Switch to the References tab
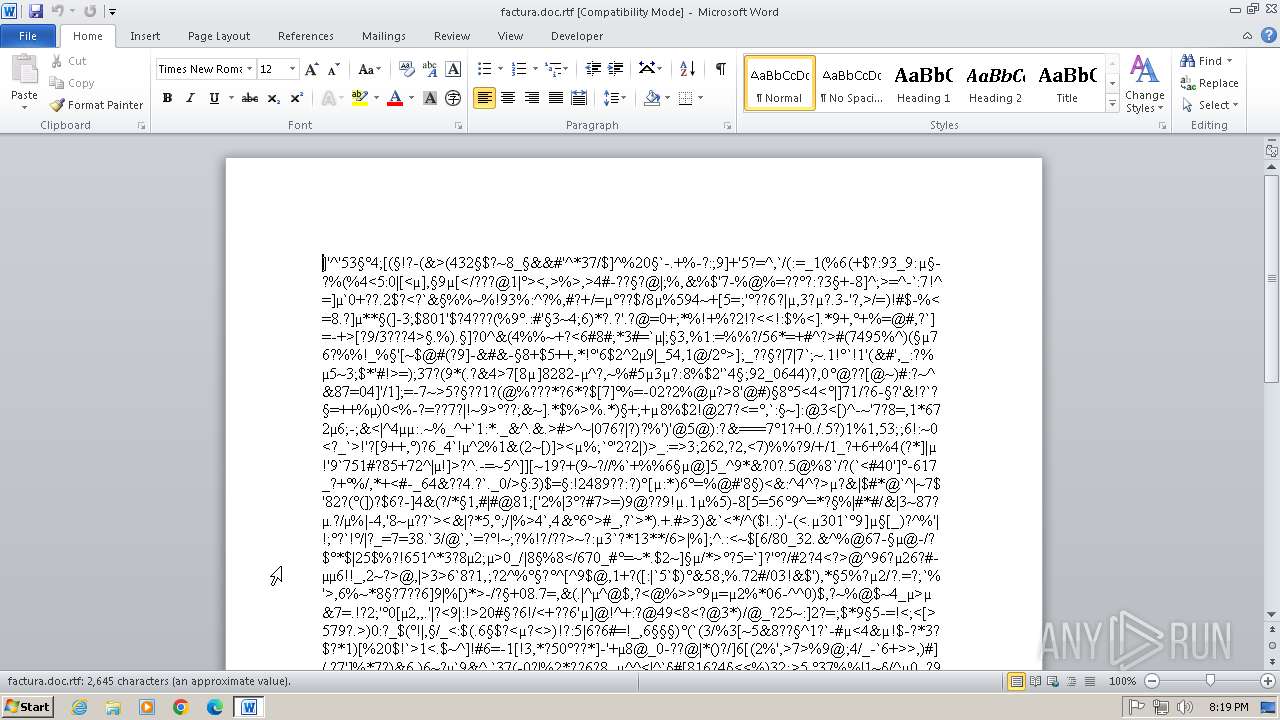 pos(306,36)
